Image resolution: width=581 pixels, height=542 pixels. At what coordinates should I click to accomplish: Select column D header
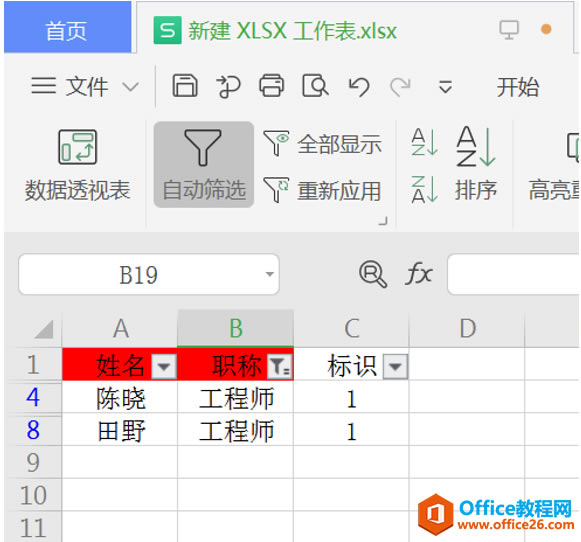pos(467,328)
